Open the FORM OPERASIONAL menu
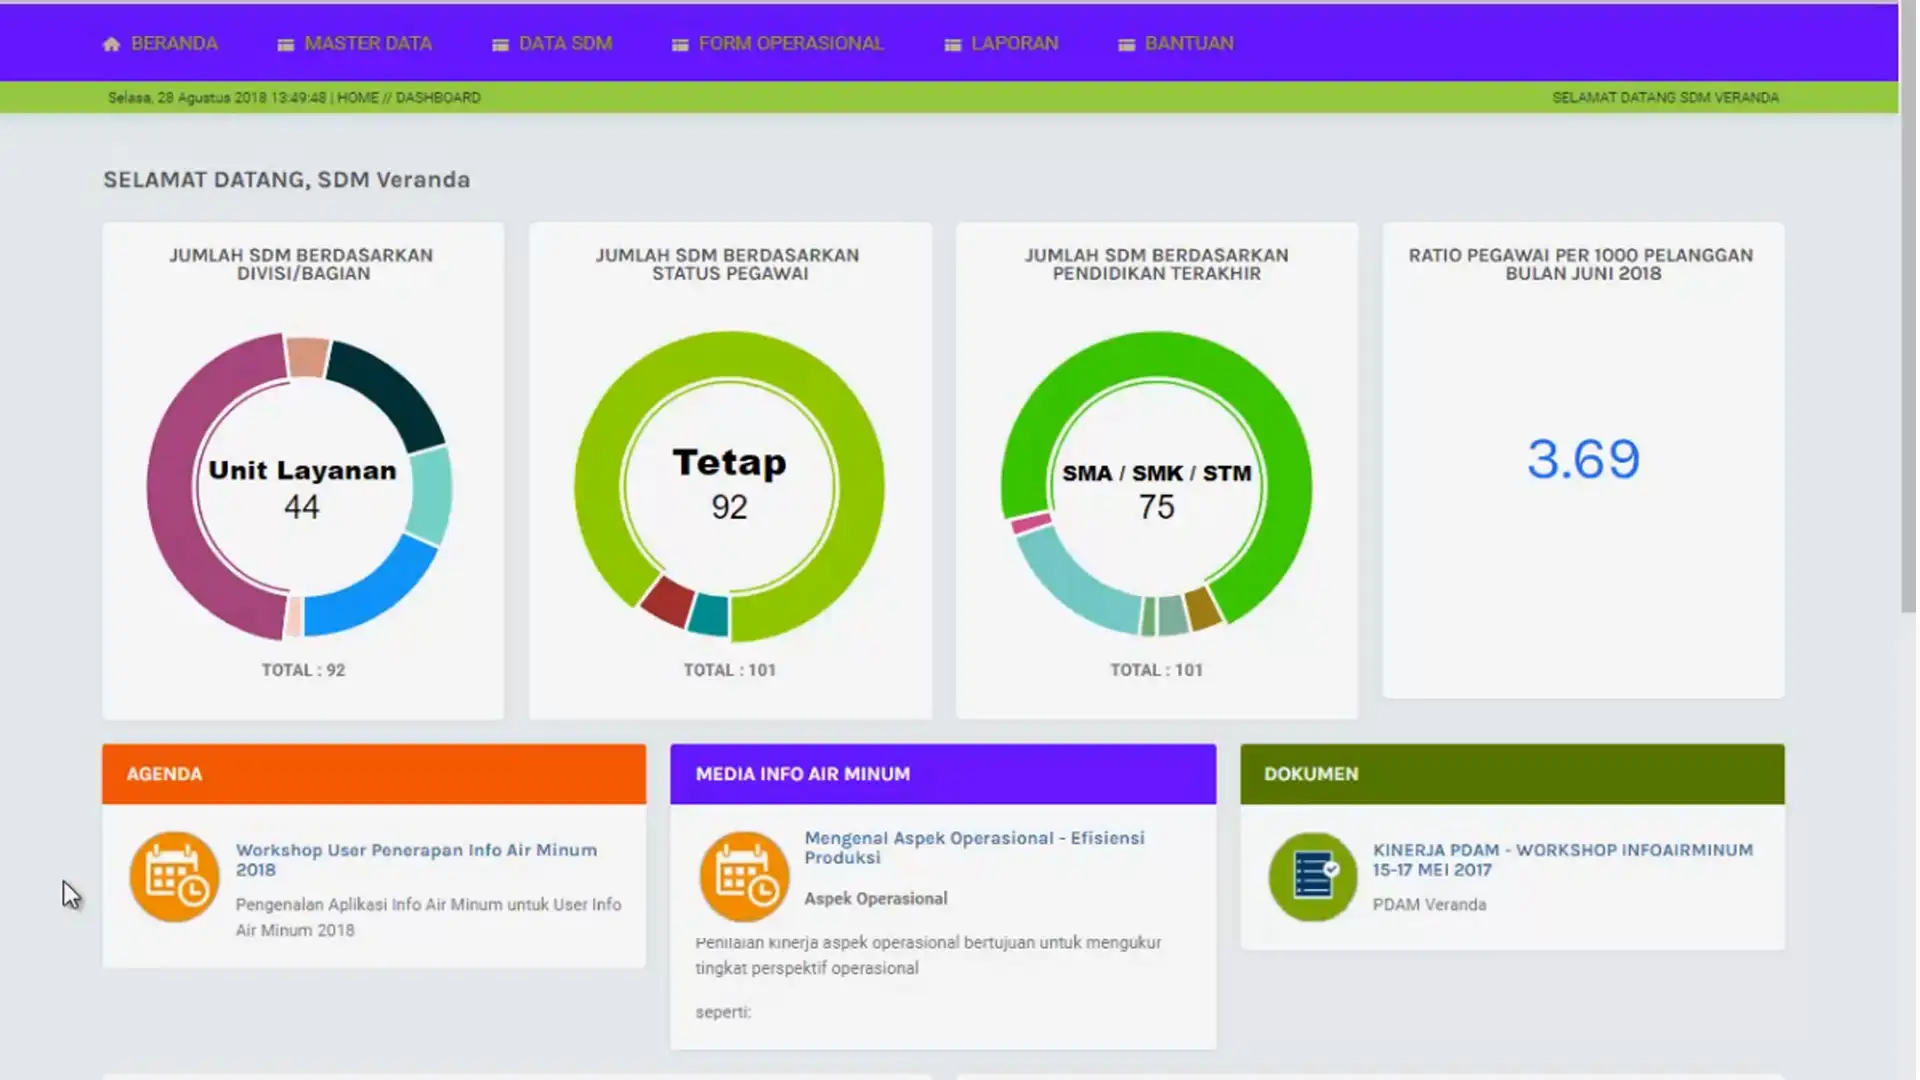The width and height of the screenshot is (1920, 1080). 790,44
